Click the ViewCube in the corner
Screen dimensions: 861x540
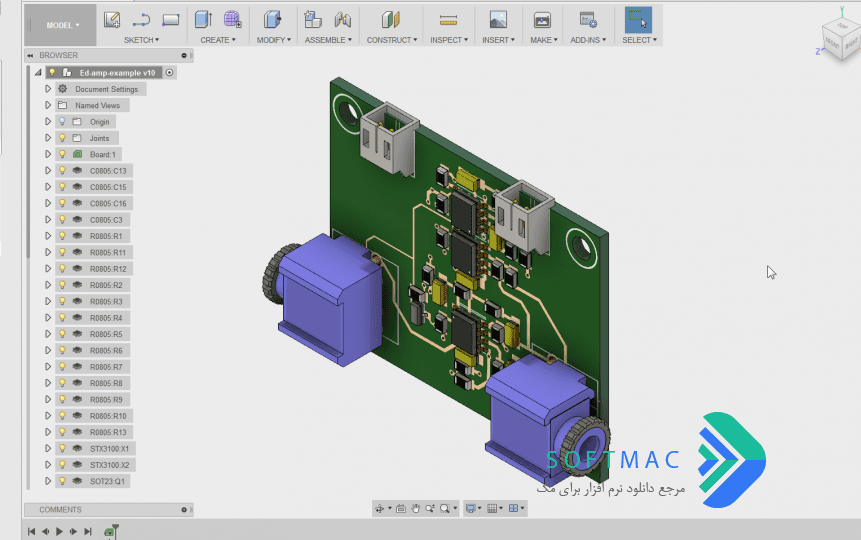pyautogui.click(x=841, y=40)
